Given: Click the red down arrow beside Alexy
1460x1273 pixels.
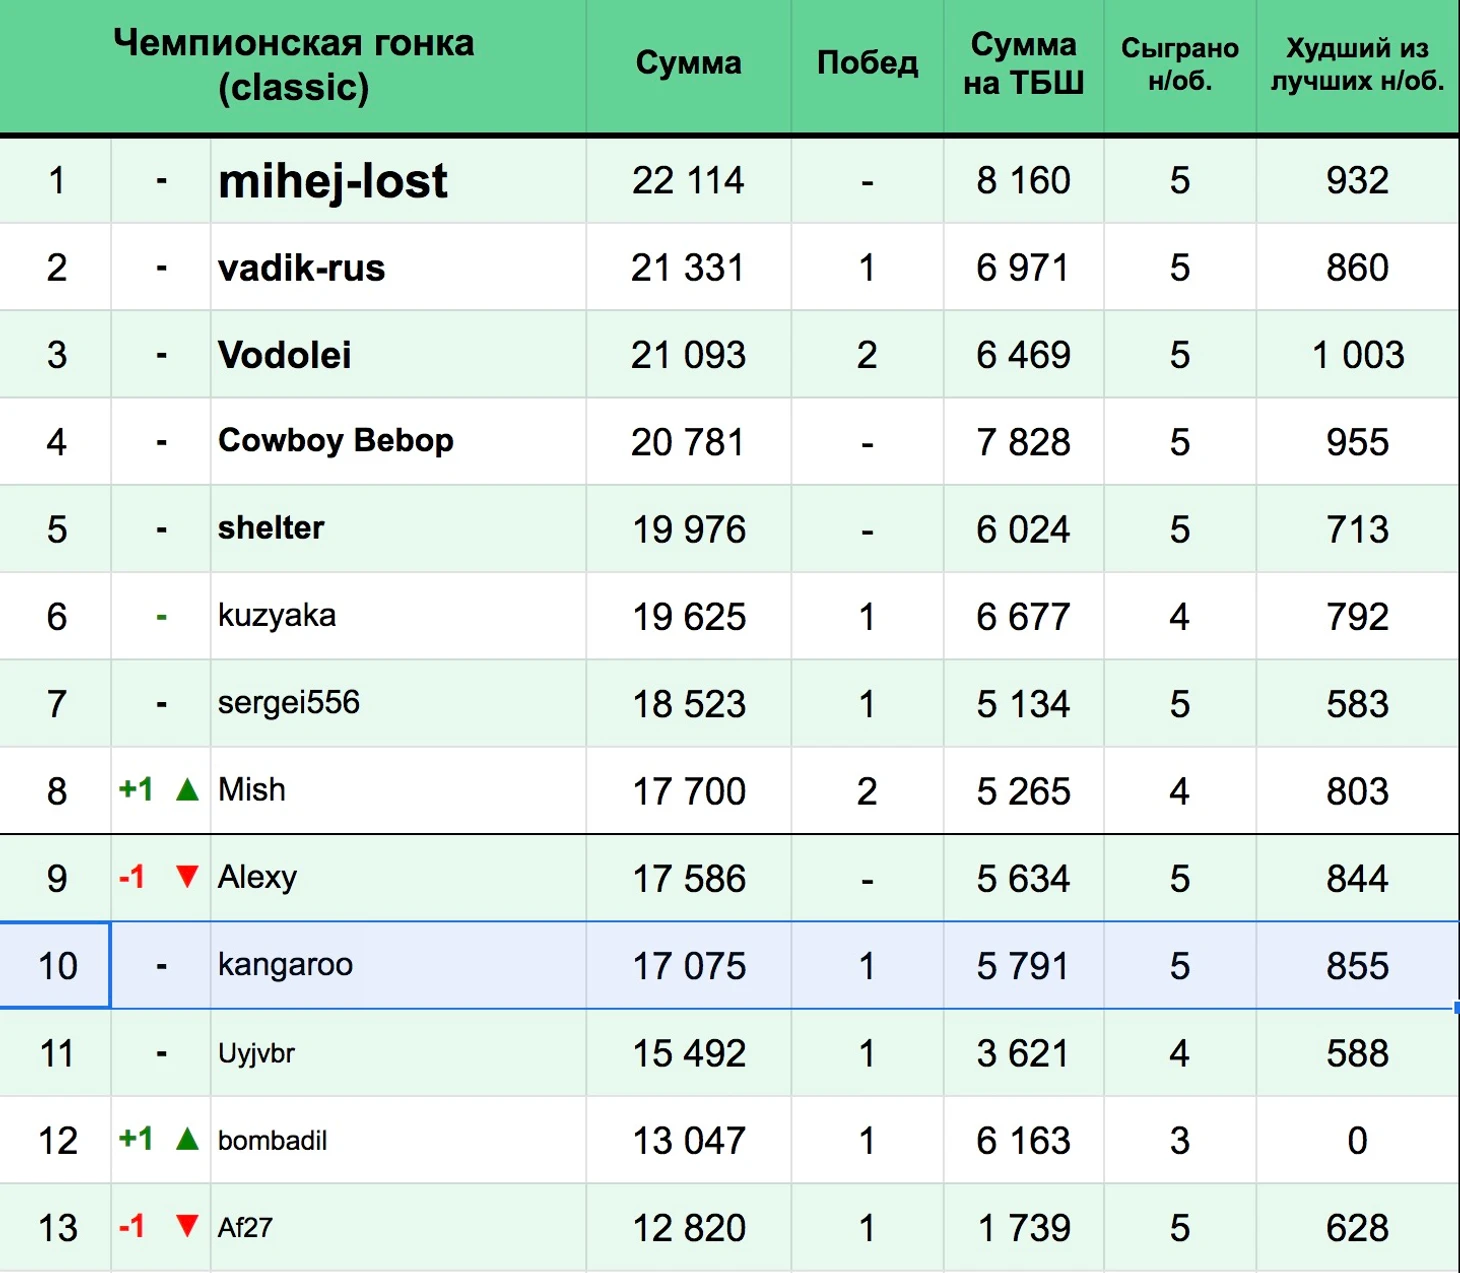Looking at the screenshot, I should 187,877.
